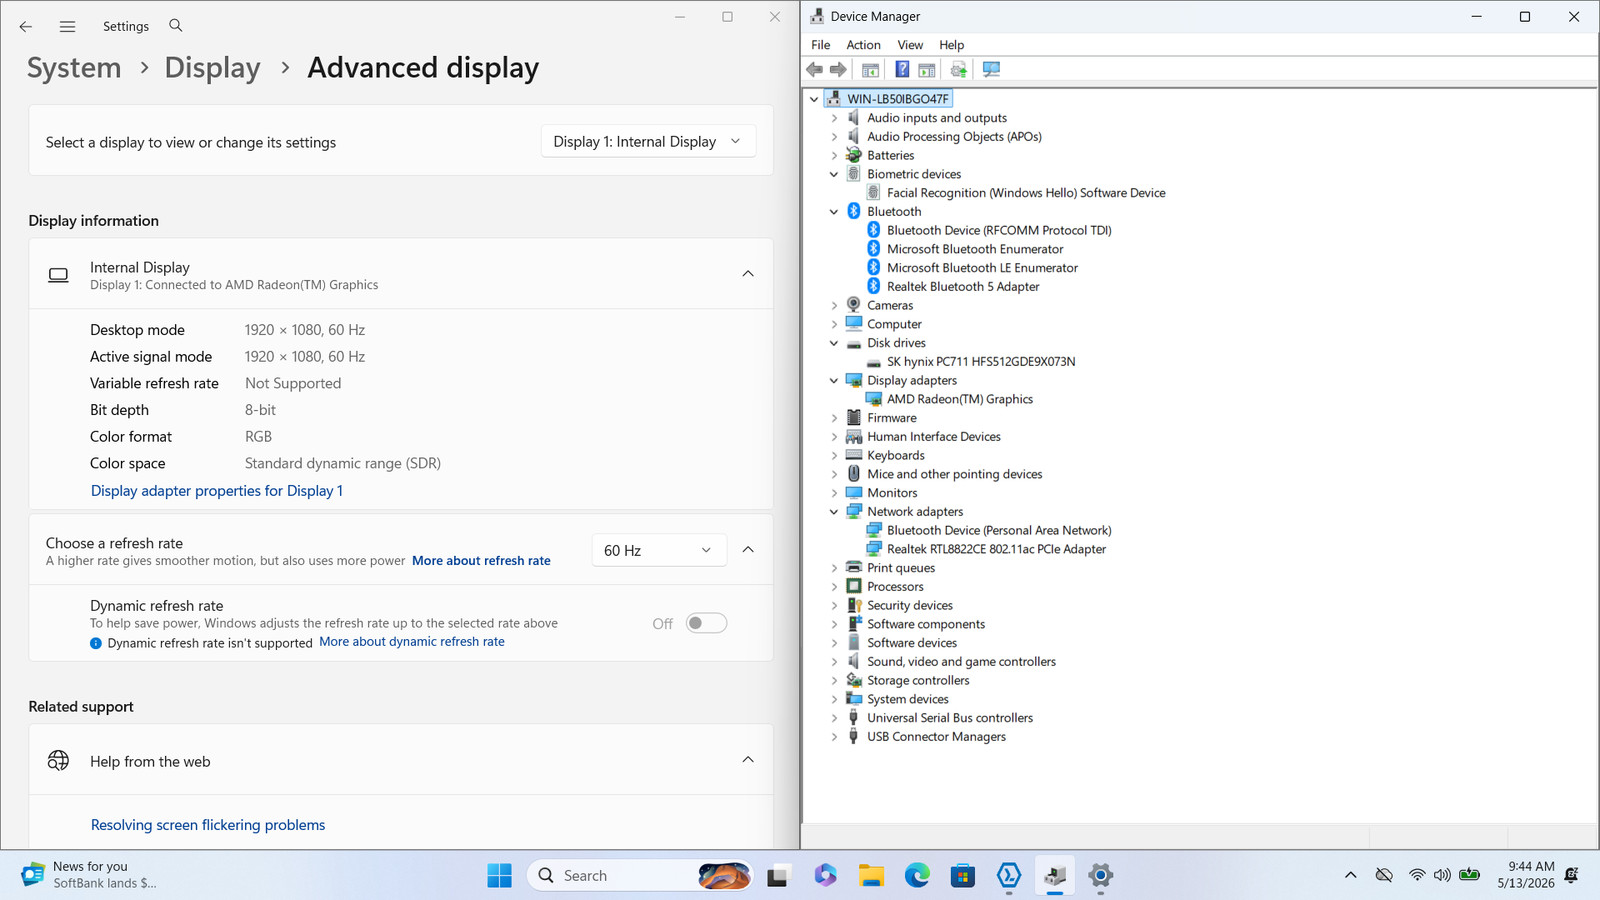The image size is (1600, 900).
Task: Collapse the Internal Display information card
Action: click(748, 274)
